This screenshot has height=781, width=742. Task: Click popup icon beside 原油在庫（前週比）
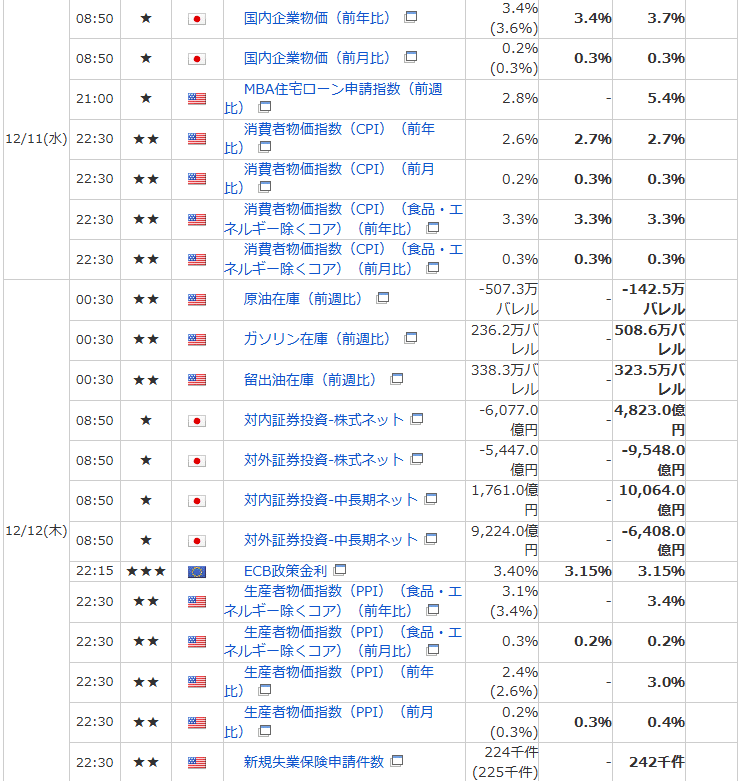pyautogui.click(x=383, y=298)
